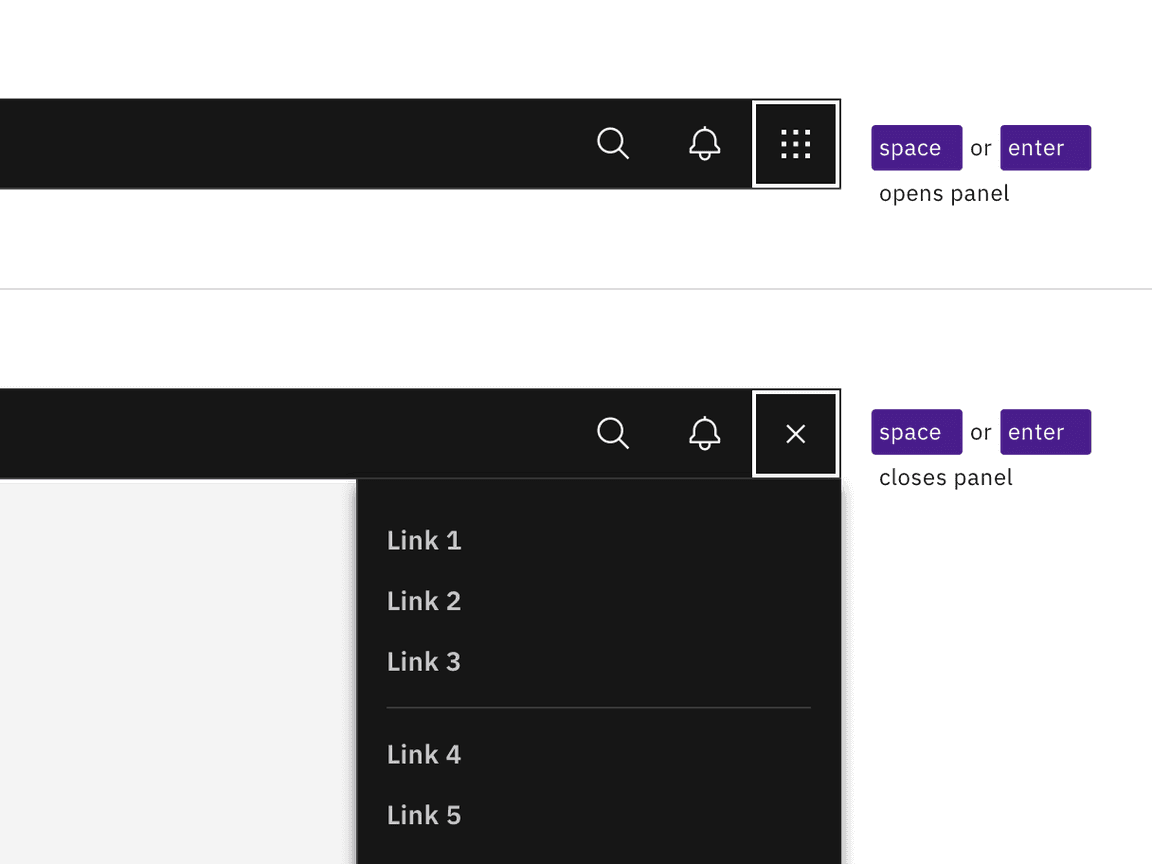This screenshot has height=864, width=1152.
Task: Select Link 1 in the switcher panel
Action: coord(424,541)
